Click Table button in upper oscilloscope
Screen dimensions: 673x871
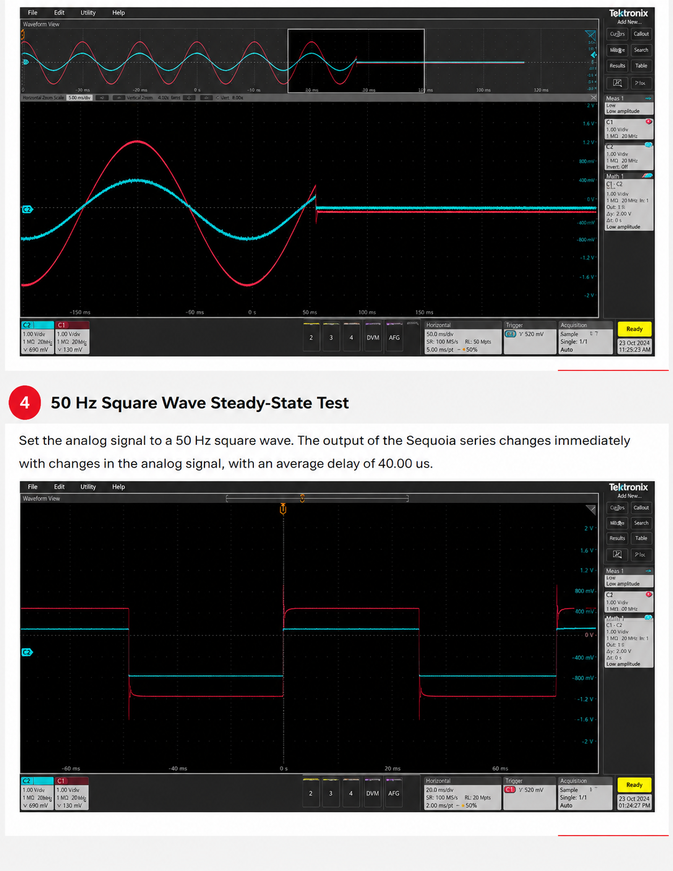pos(641,66)
